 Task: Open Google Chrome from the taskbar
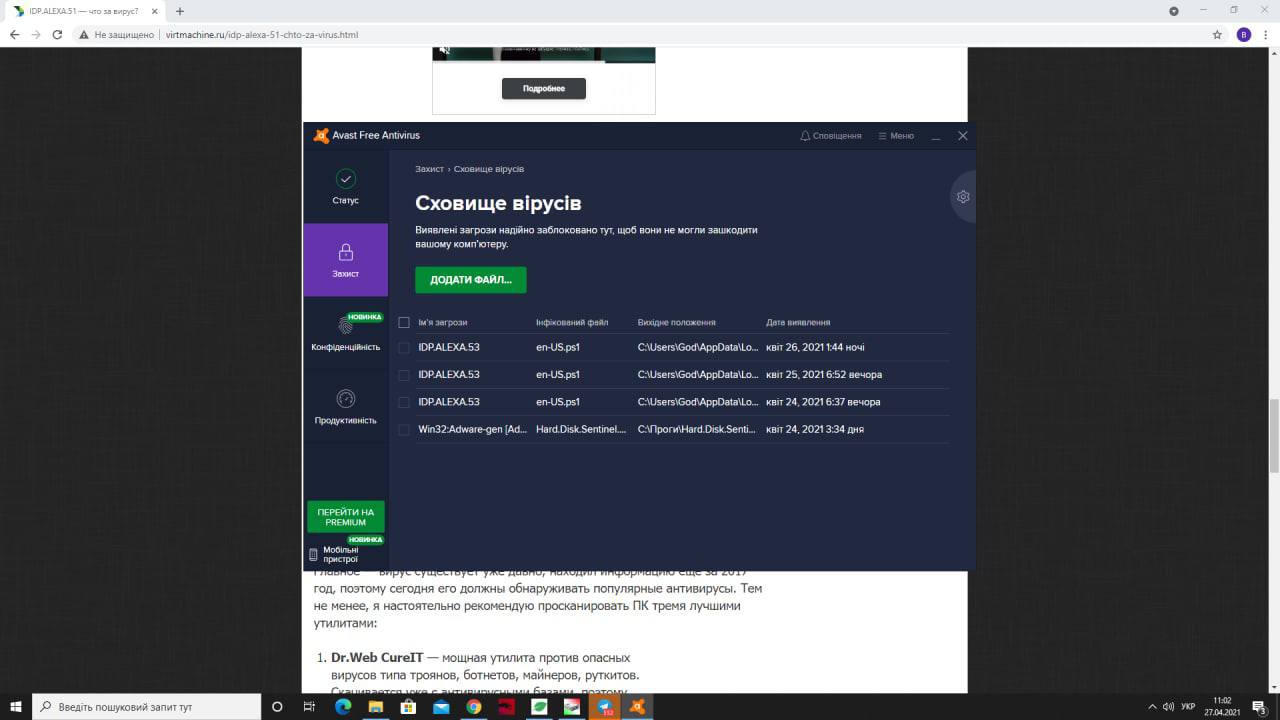pos(474,707)
